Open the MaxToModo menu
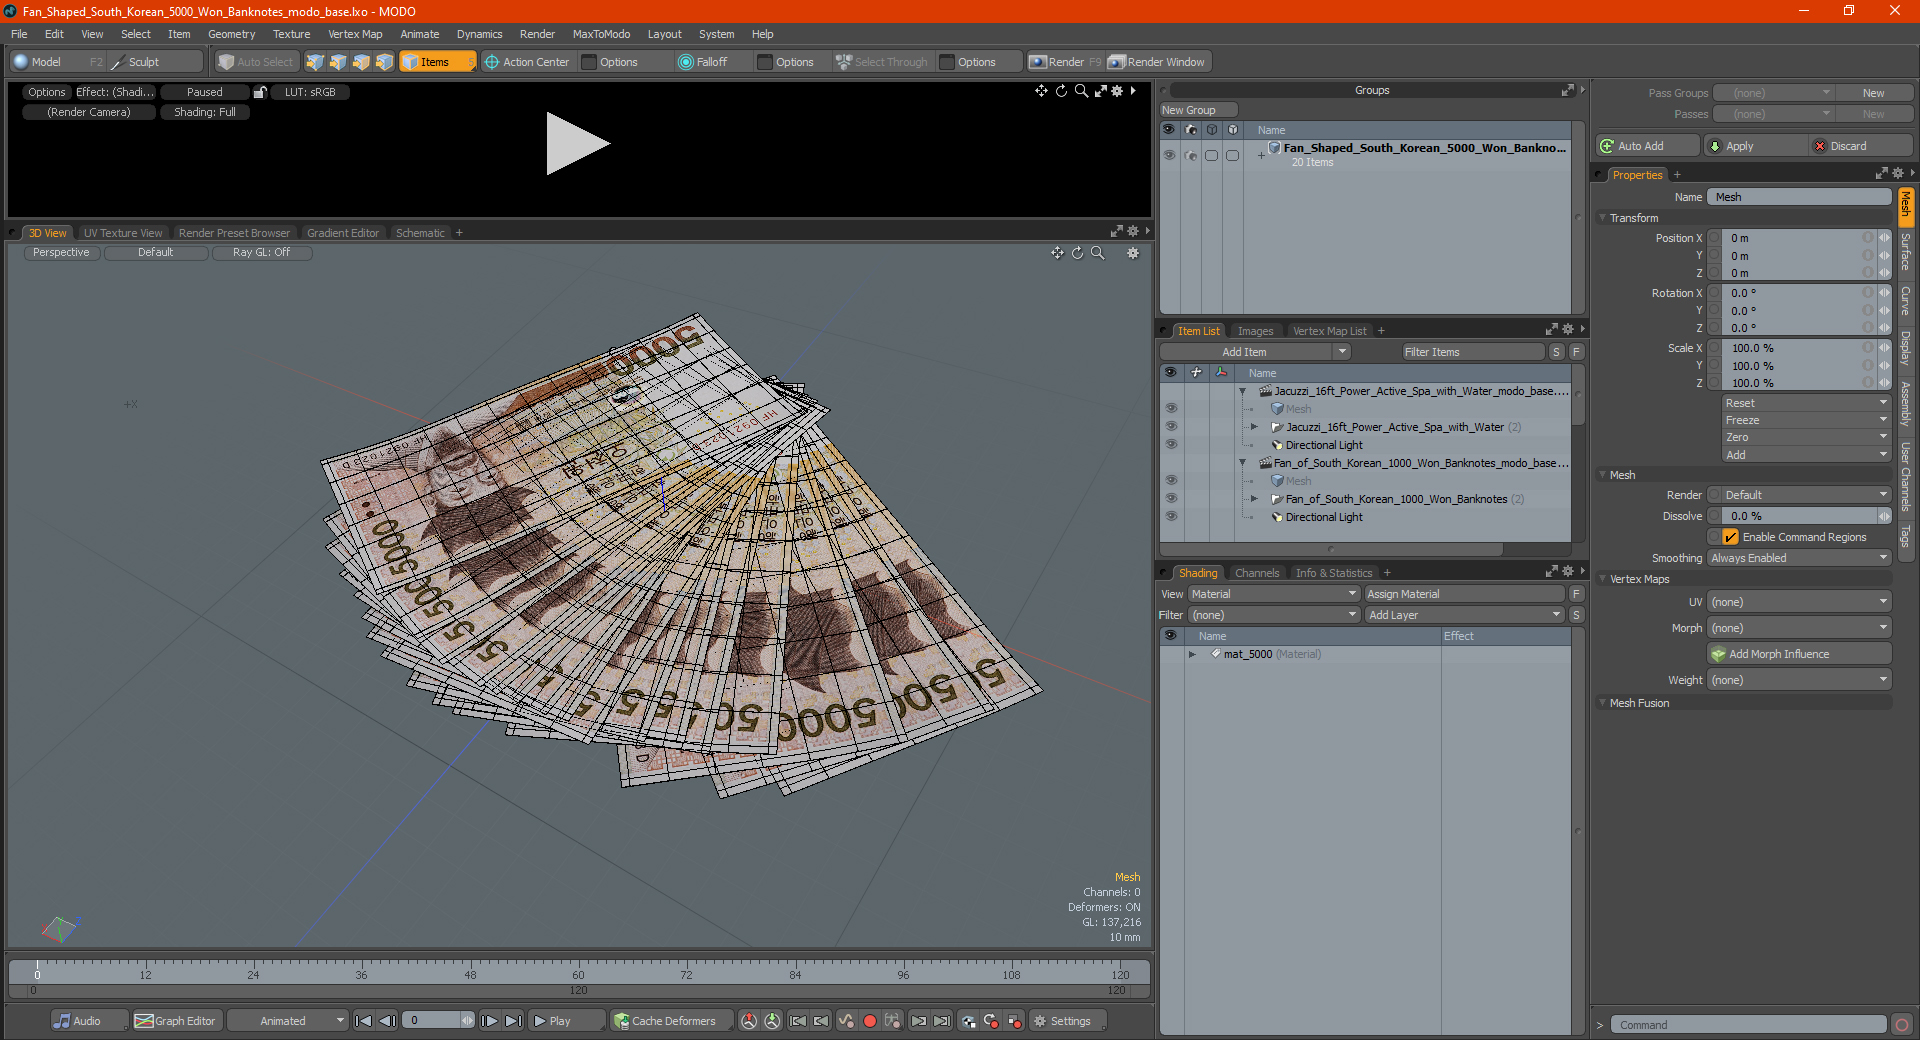 coord(601,34)
